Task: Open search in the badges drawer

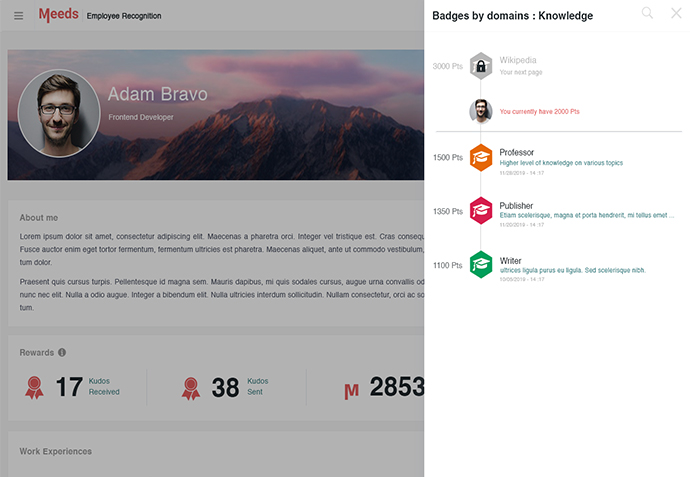Action: coord(647,13)
